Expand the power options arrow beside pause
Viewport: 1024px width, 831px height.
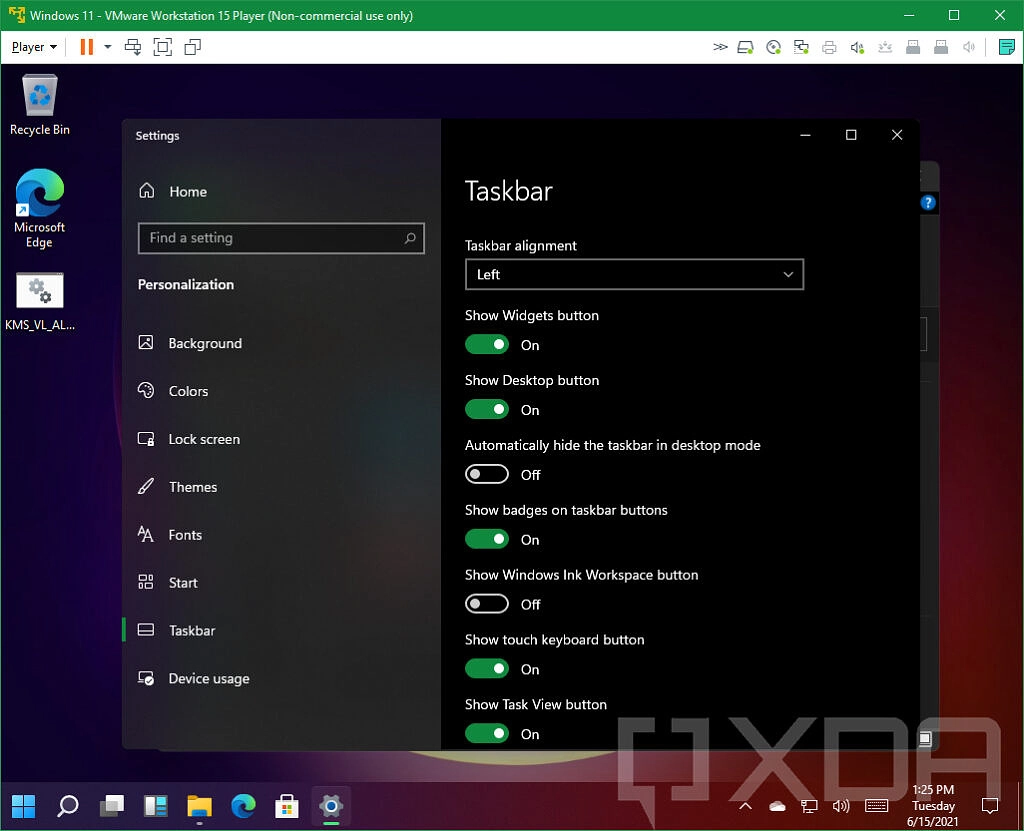tap(108, 47)
